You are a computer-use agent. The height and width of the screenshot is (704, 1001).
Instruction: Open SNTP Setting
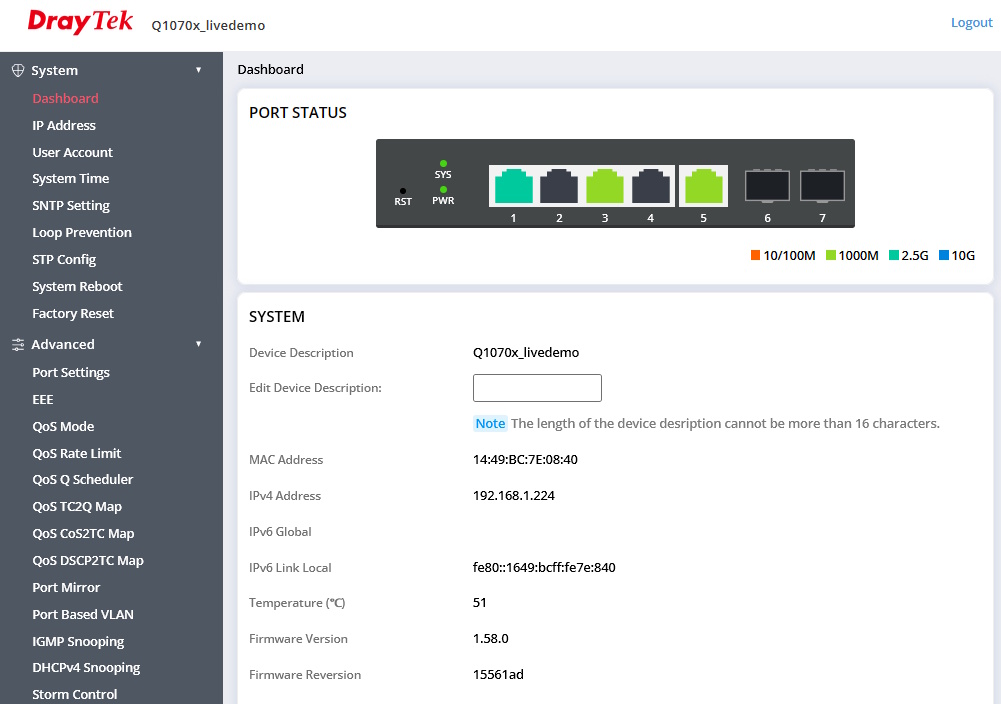[71, 206]
